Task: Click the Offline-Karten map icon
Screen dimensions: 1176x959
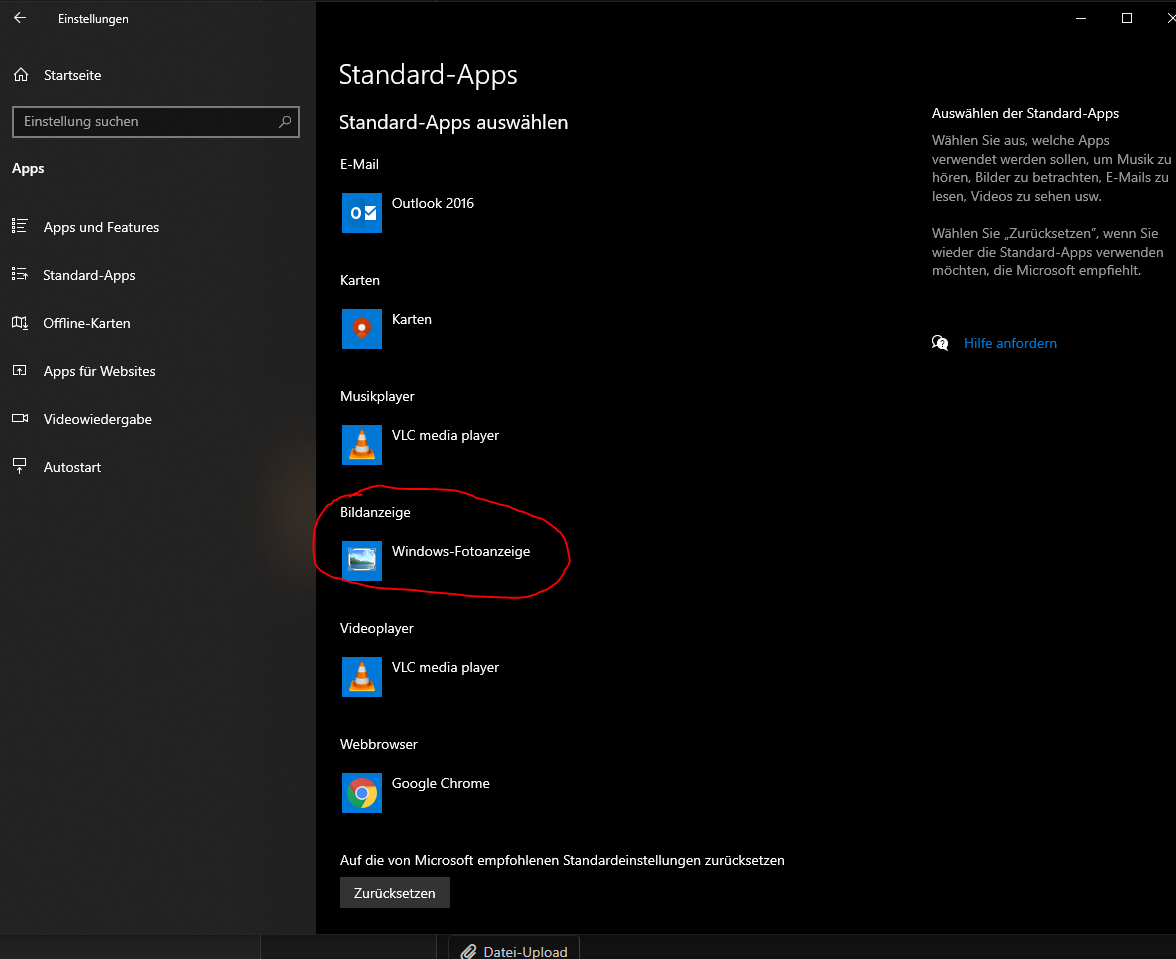Action: 20,322
